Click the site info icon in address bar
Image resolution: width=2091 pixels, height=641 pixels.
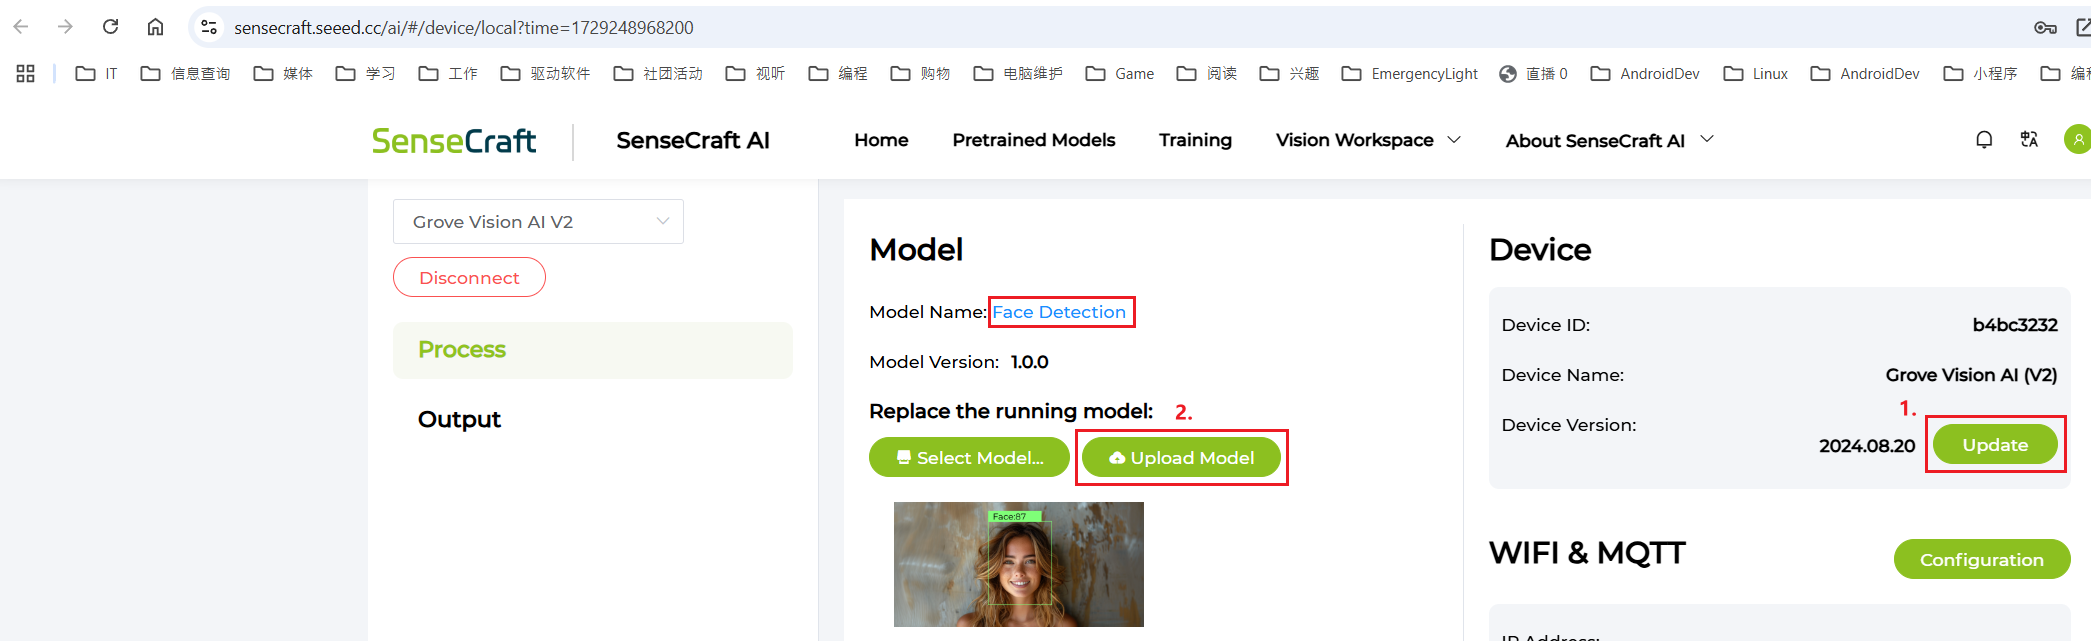[209, 27]
